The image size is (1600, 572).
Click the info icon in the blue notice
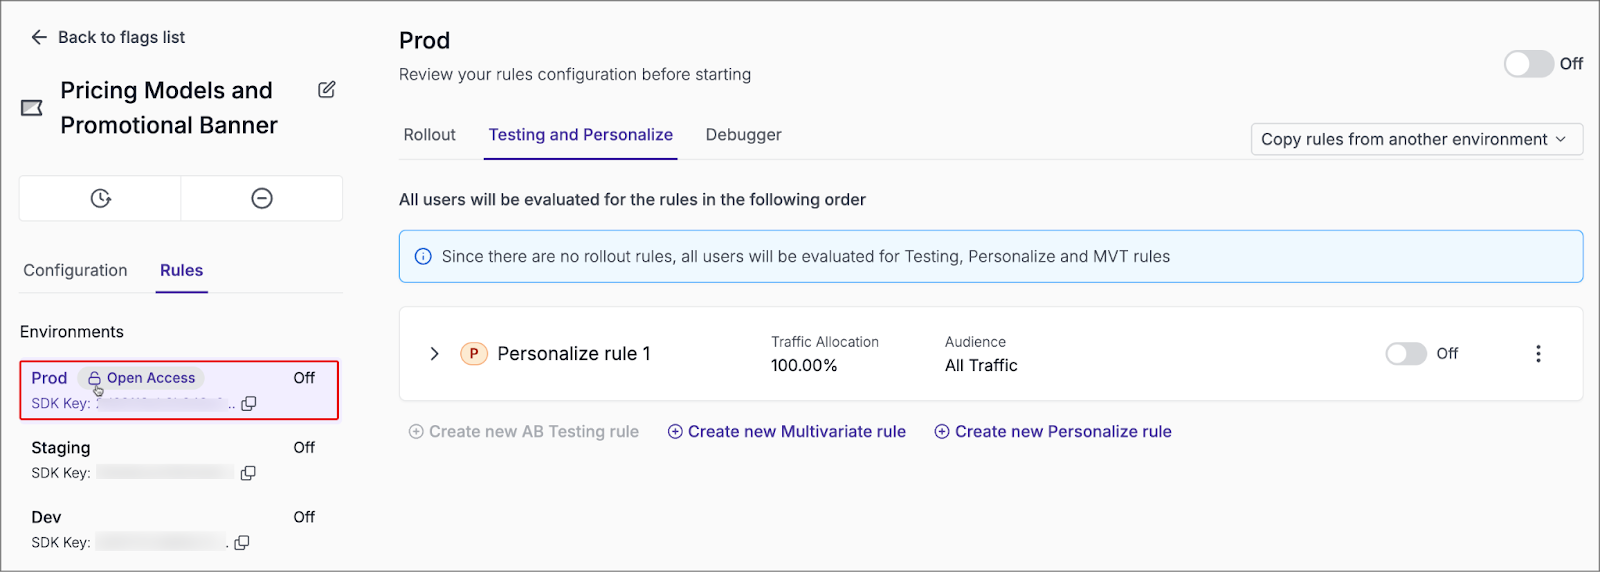423,257
